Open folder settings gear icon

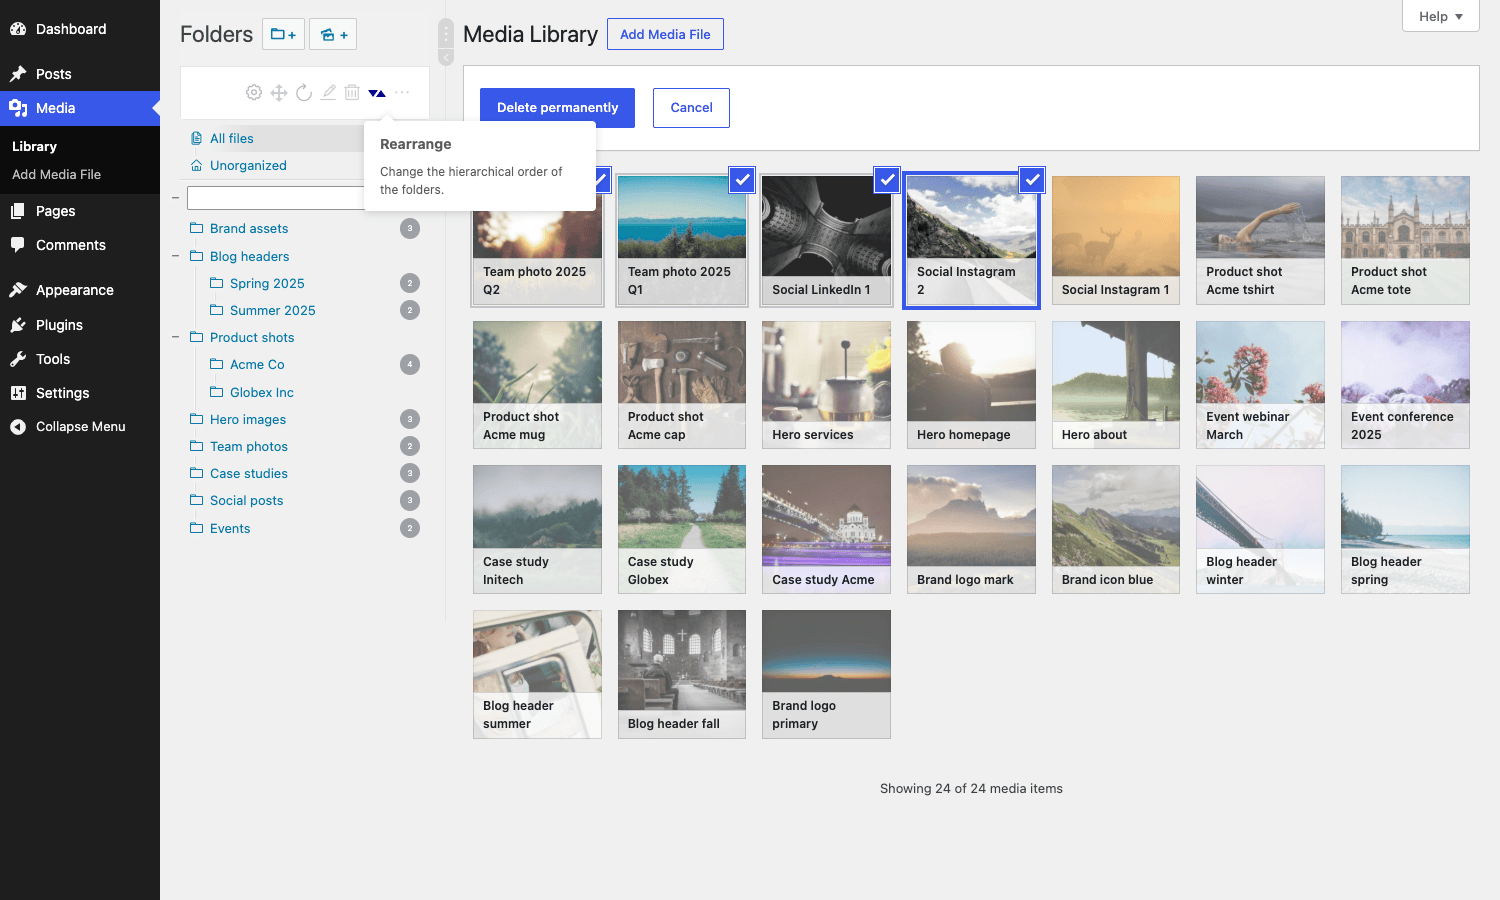254,93
